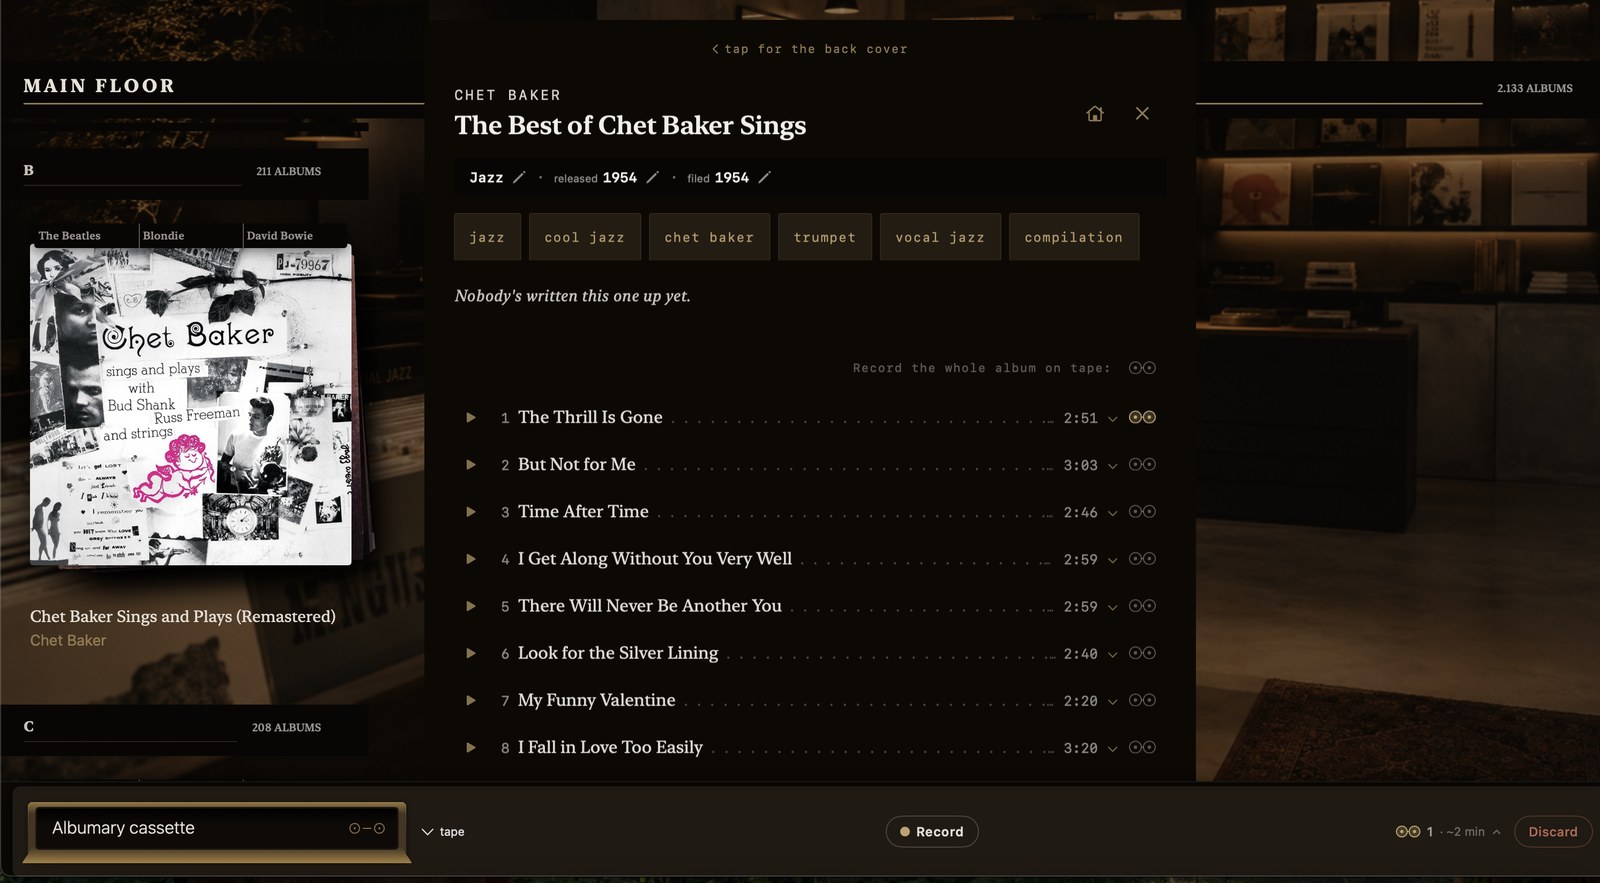This screenshot has height=883, width=1600.
Task: Expand details for I Fall in Love Too Easily
Action: click(x=1112, y=749)
